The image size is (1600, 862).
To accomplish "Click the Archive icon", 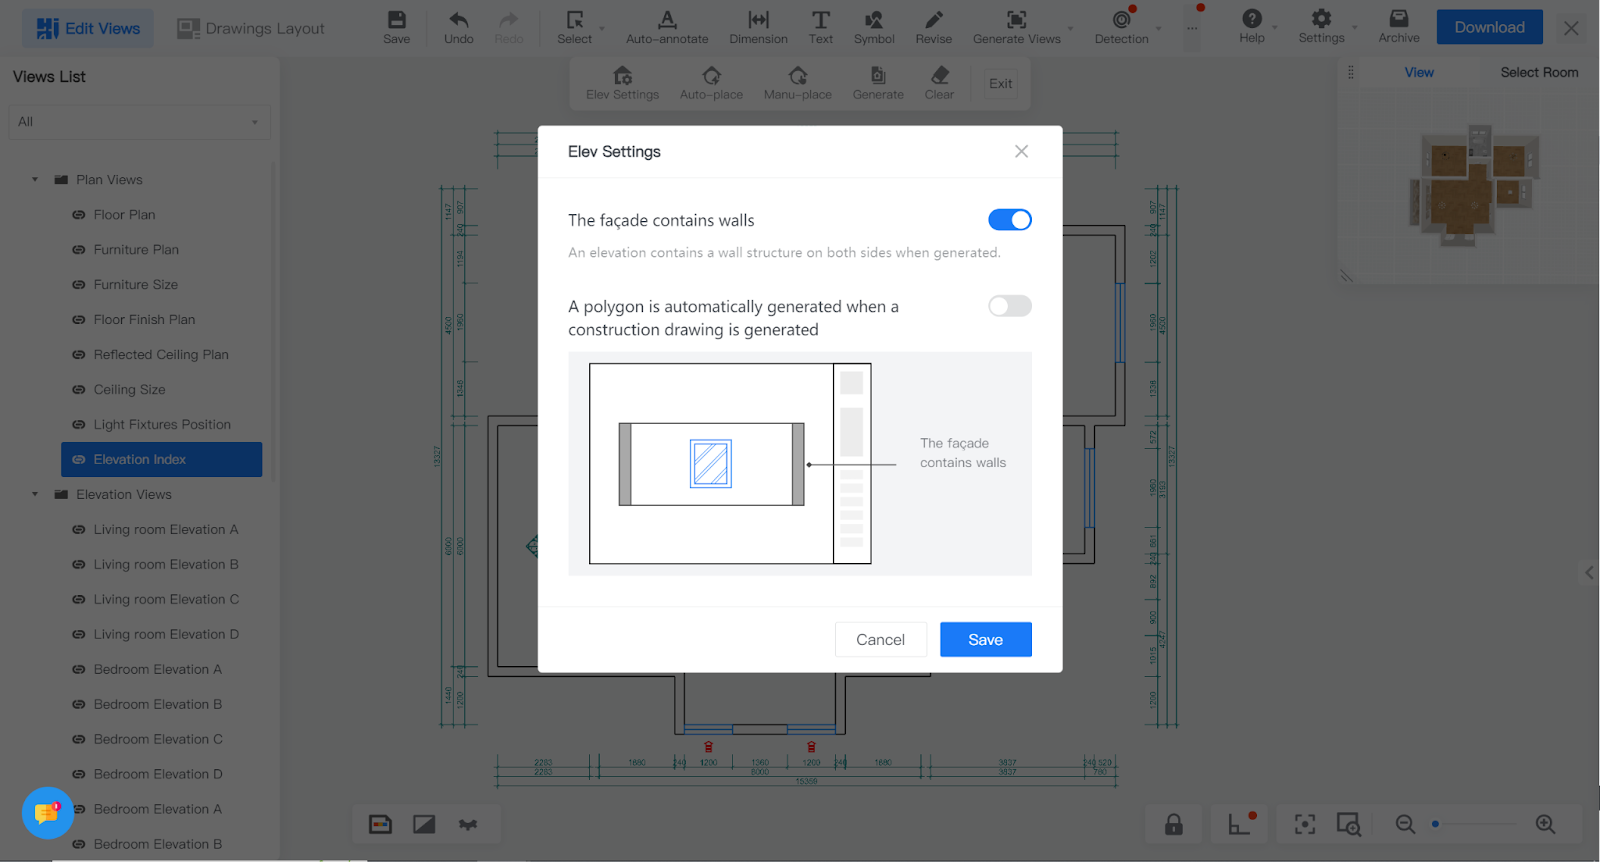I will [x=1398, y=20].
